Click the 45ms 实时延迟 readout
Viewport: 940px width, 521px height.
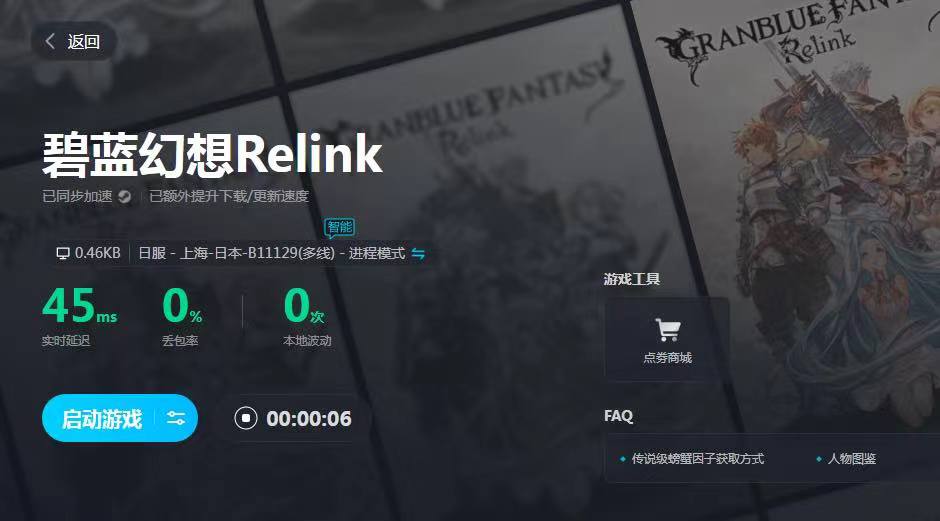[x=79, y=317]
